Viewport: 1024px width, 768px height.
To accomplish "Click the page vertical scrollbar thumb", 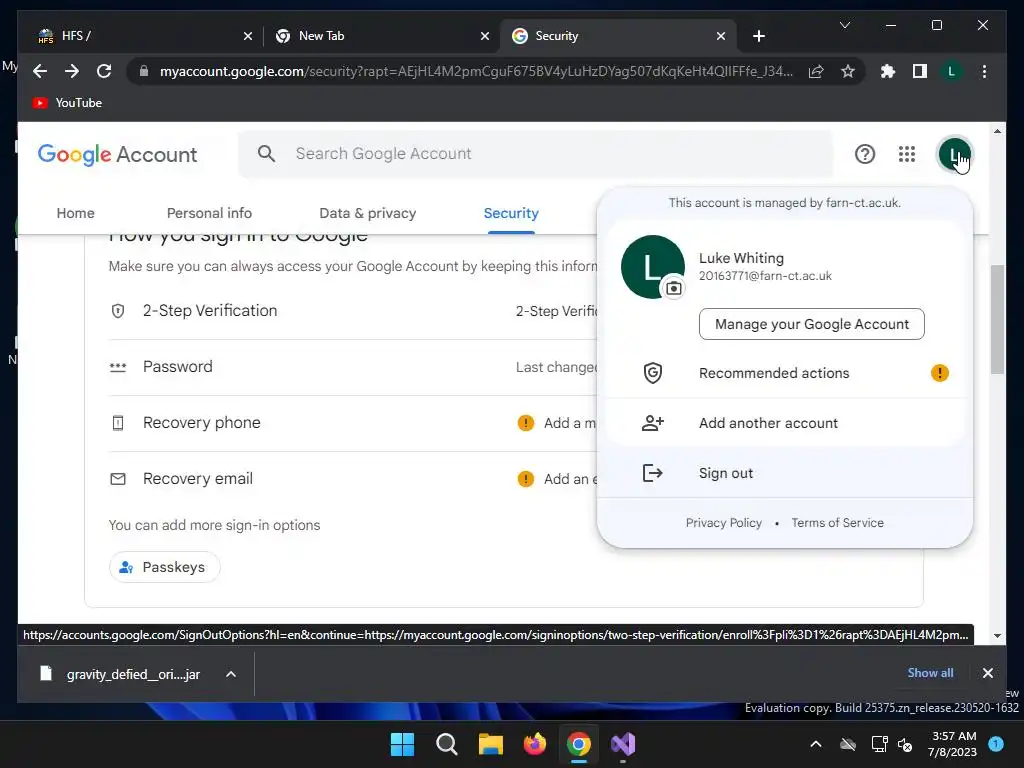I will pyautogui.click(x=997, y=319).
